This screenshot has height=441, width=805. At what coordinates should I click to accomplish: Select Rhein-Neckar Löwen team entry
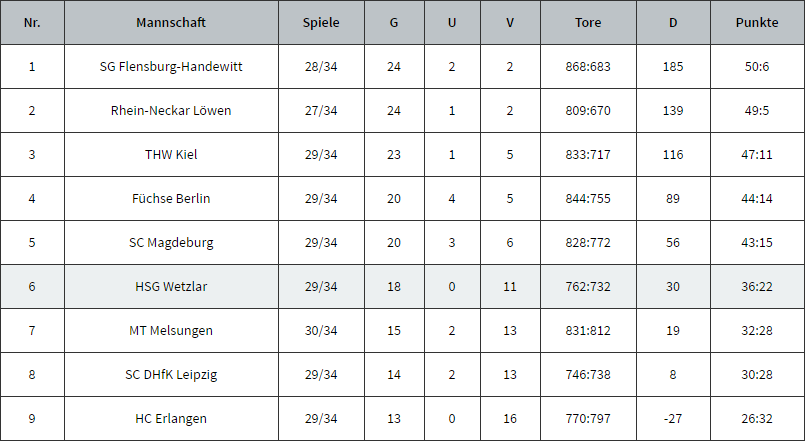[x=171, y=110]
